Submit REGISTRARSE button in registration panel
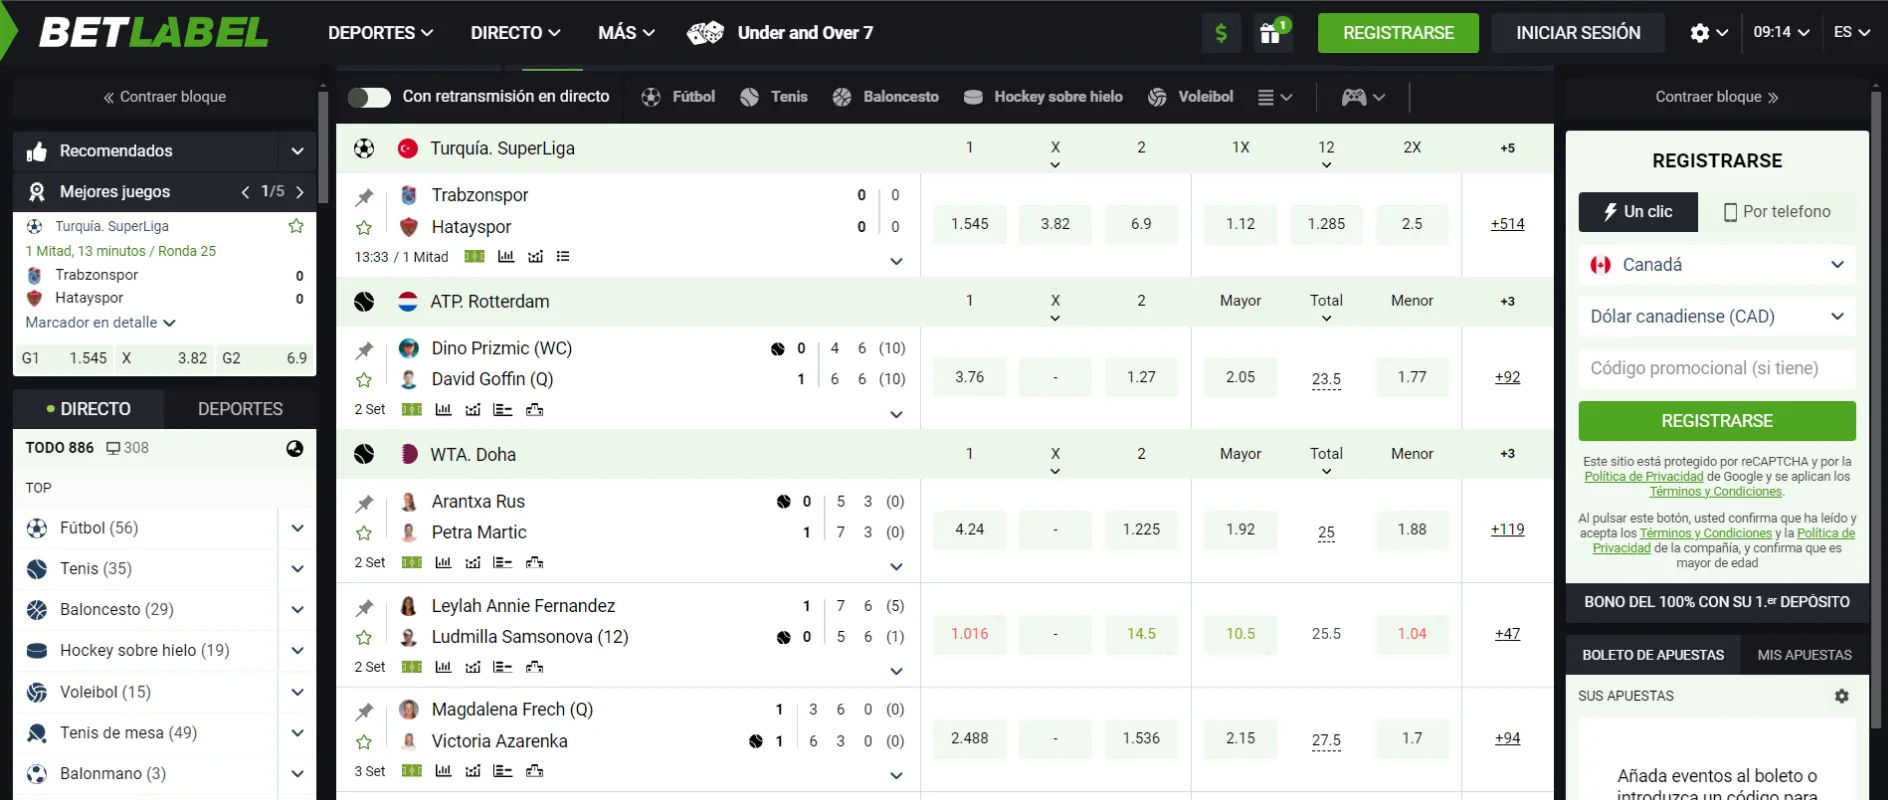This screenshot has height=800, width=1888. (x=1717, y=421)
